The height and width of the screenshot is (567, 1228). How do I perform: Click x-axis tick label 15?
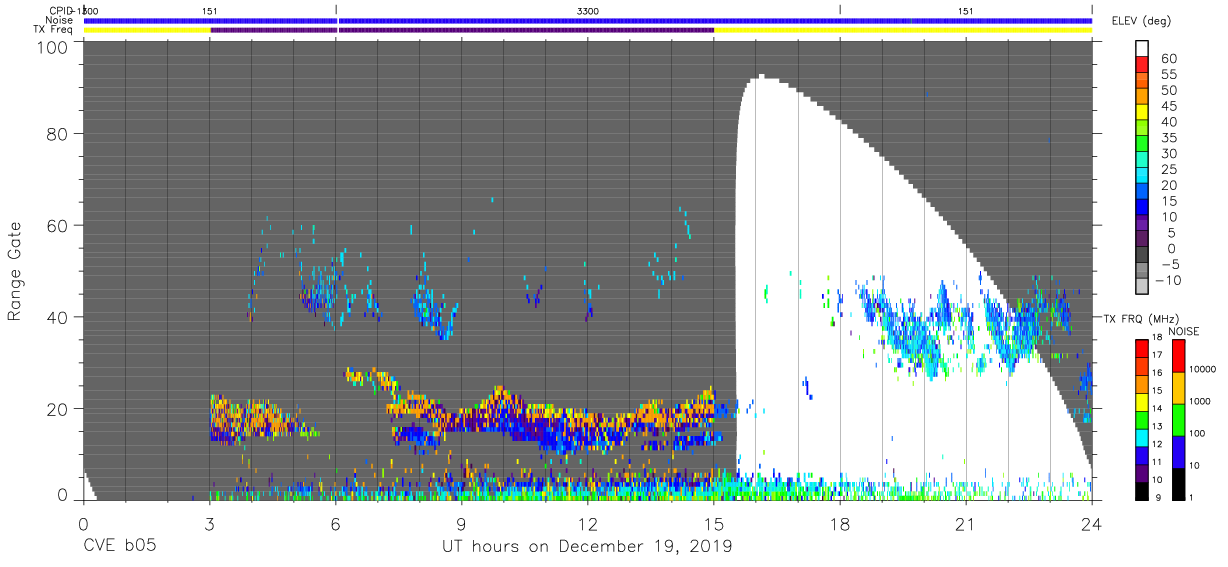714,524
